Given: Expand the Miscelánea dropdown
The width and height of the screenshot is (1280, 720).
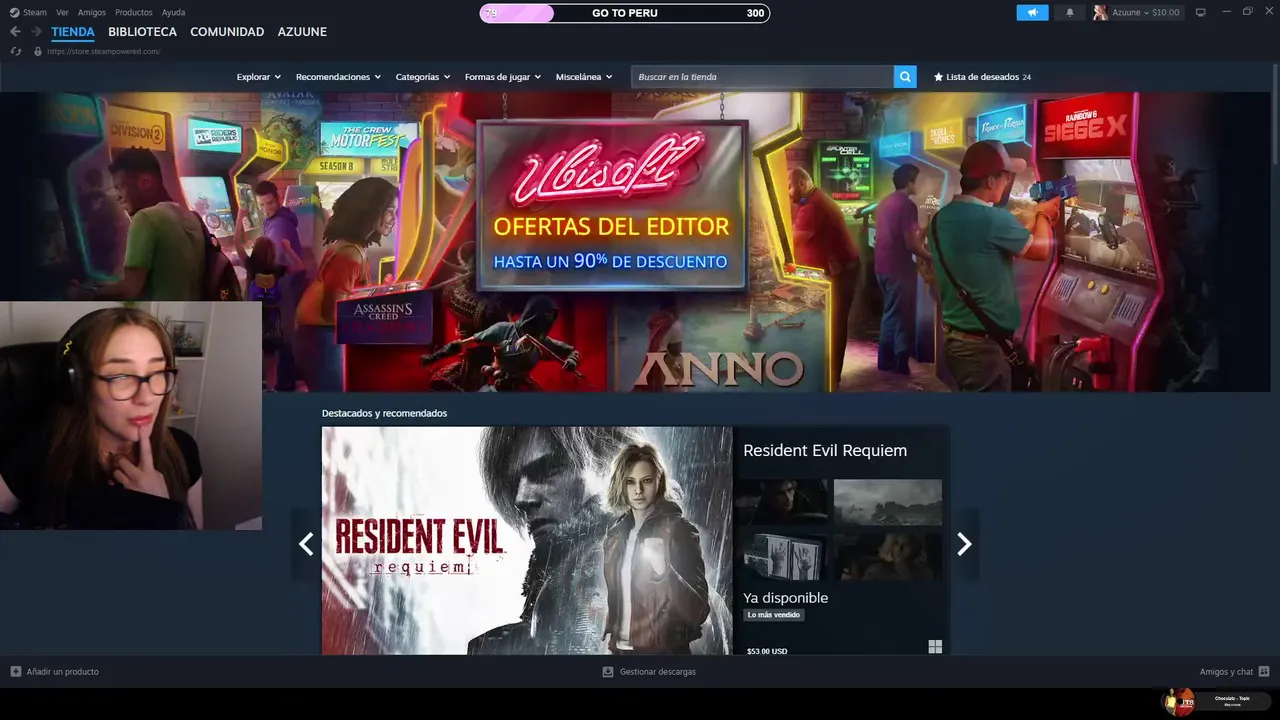Looking at the screenshot, I should (584, 77).
